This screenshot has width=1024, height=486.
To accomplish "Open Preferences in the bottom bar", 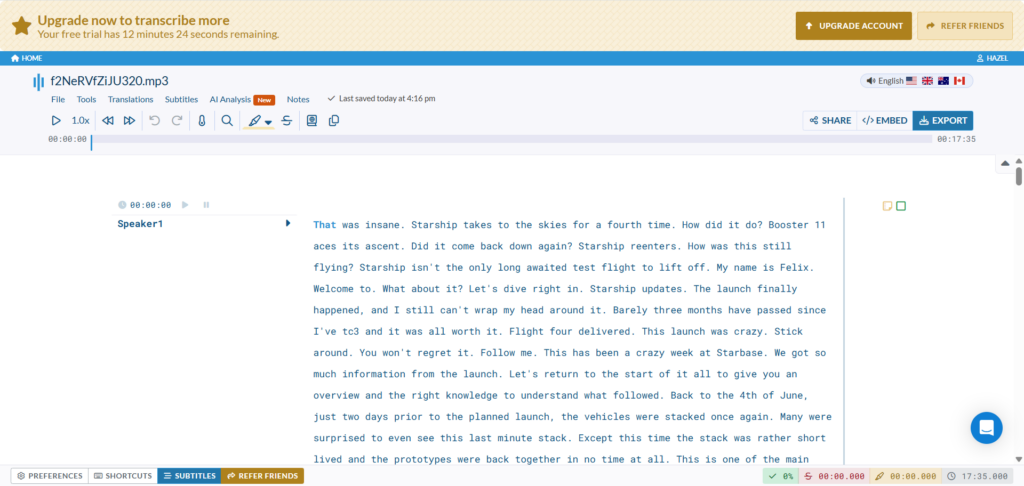I will coord(50,476).
